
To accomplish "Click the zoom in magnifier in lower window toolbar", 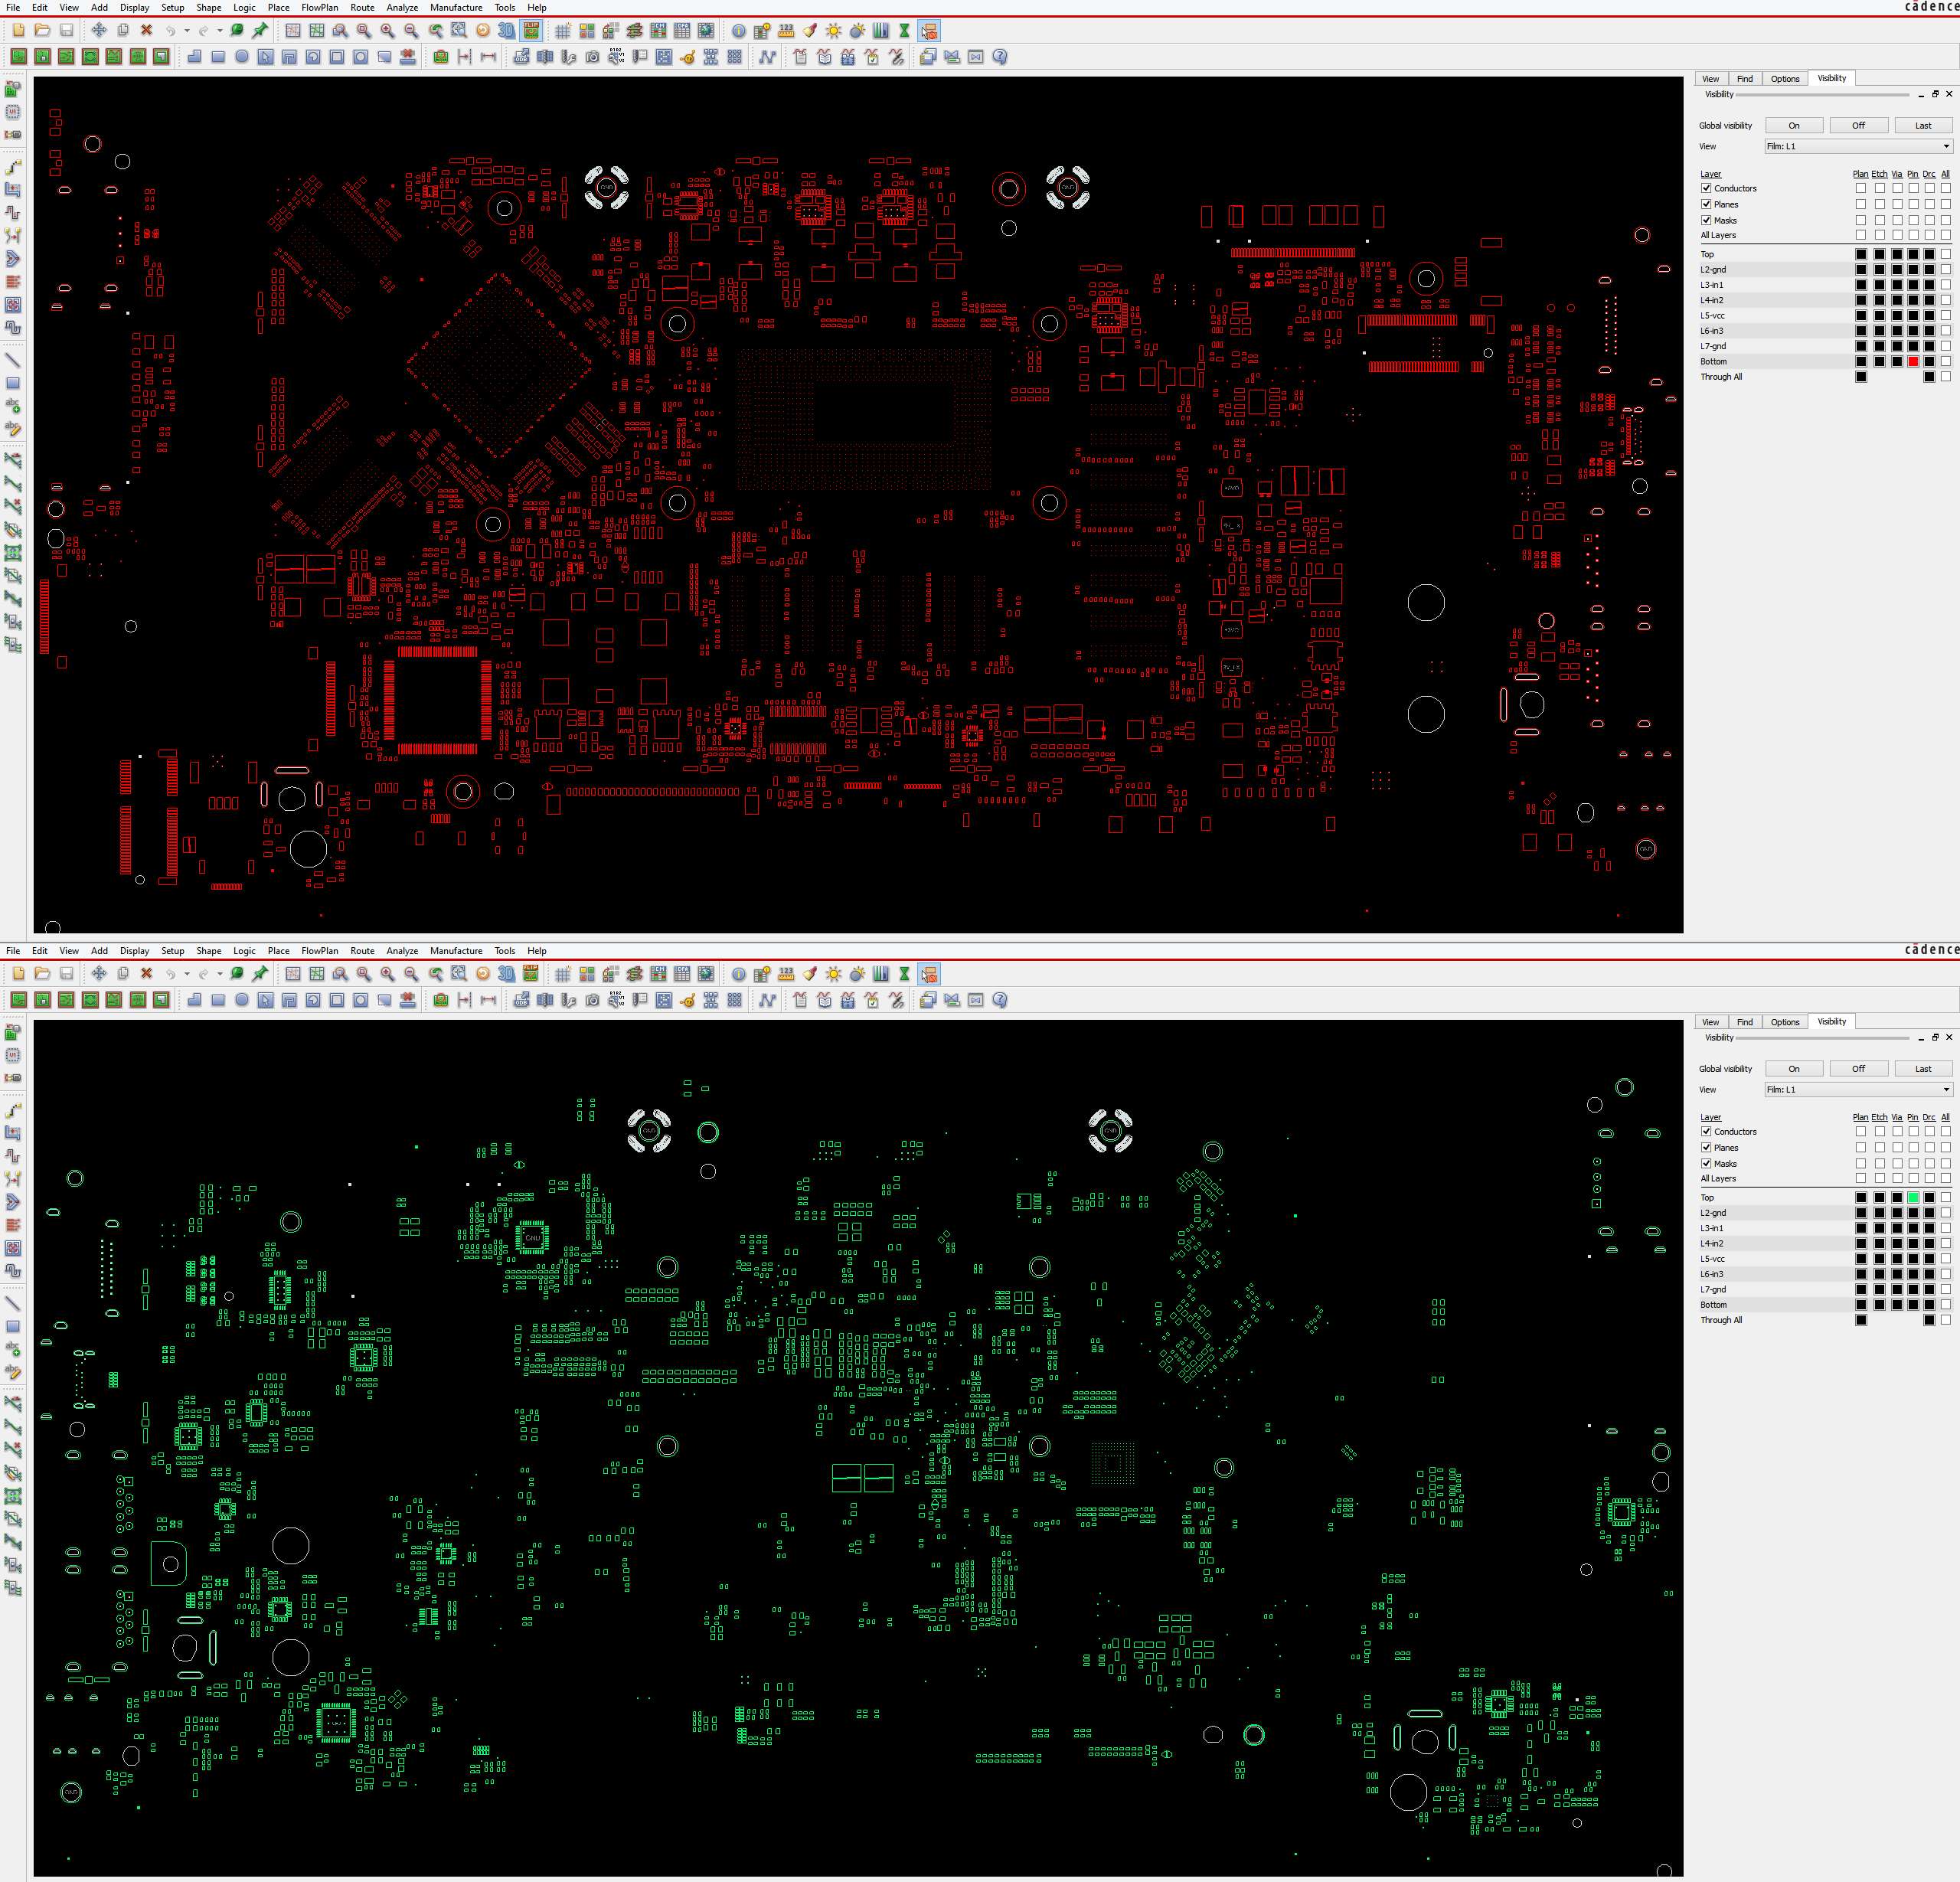I will click(387, 974).
